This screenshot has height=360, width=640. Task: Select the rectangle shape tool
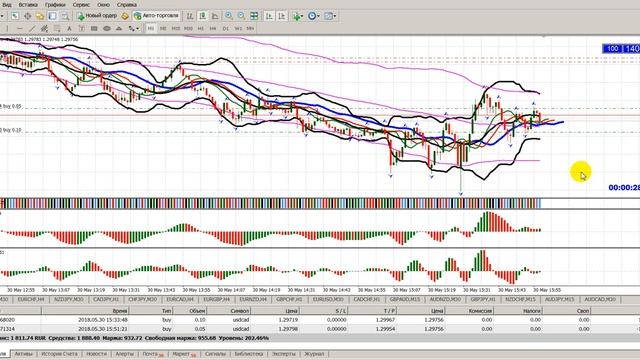coord(94,29)
